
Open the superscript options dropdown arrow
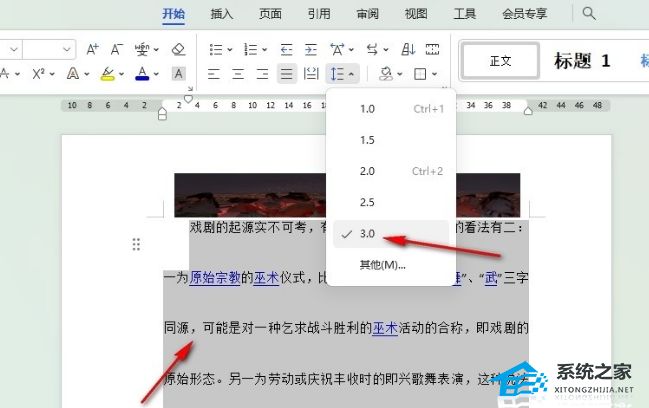pos(52,74)
